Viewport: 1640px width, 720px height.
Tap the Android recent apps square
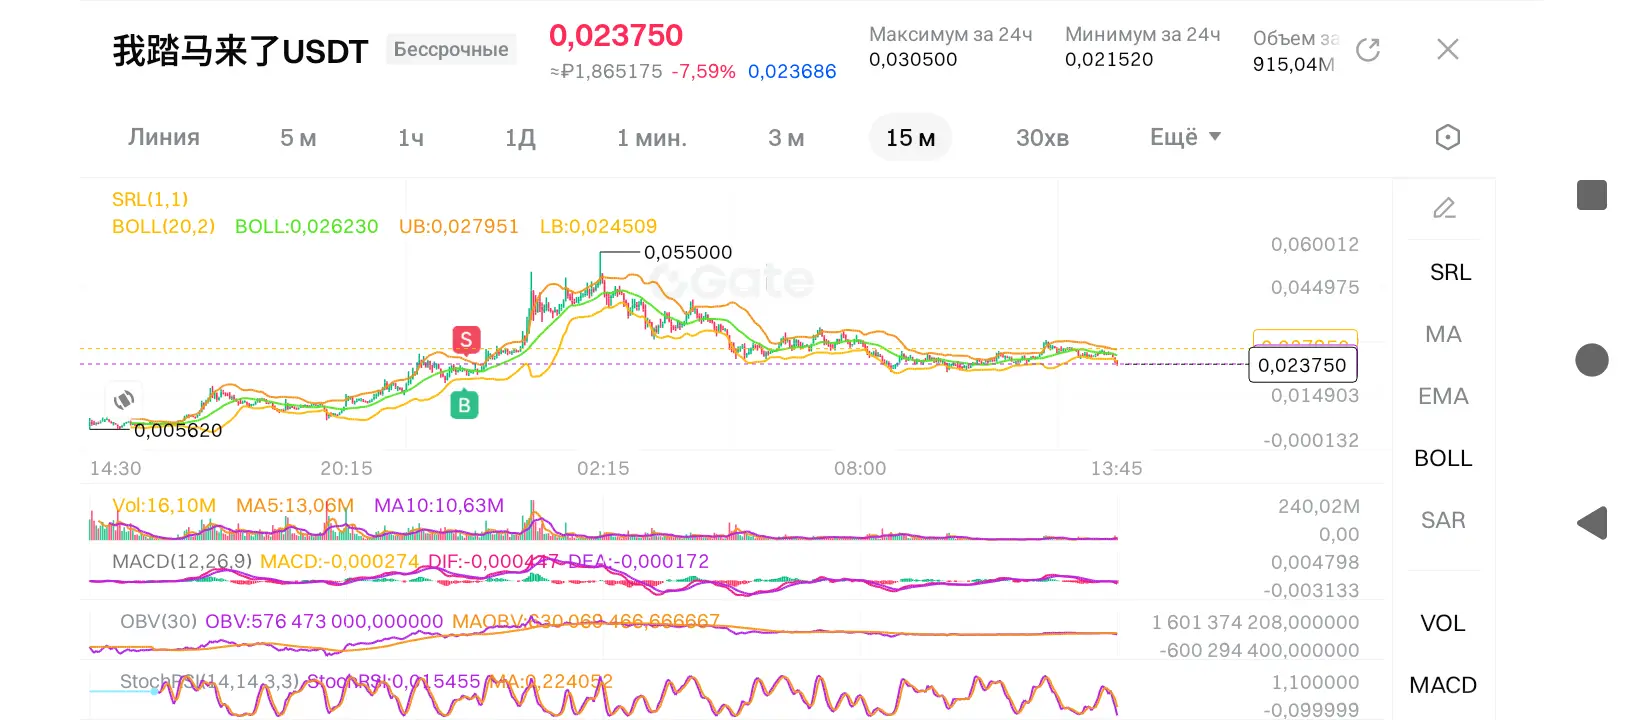pyautogui.click(x=1592, y=195)
